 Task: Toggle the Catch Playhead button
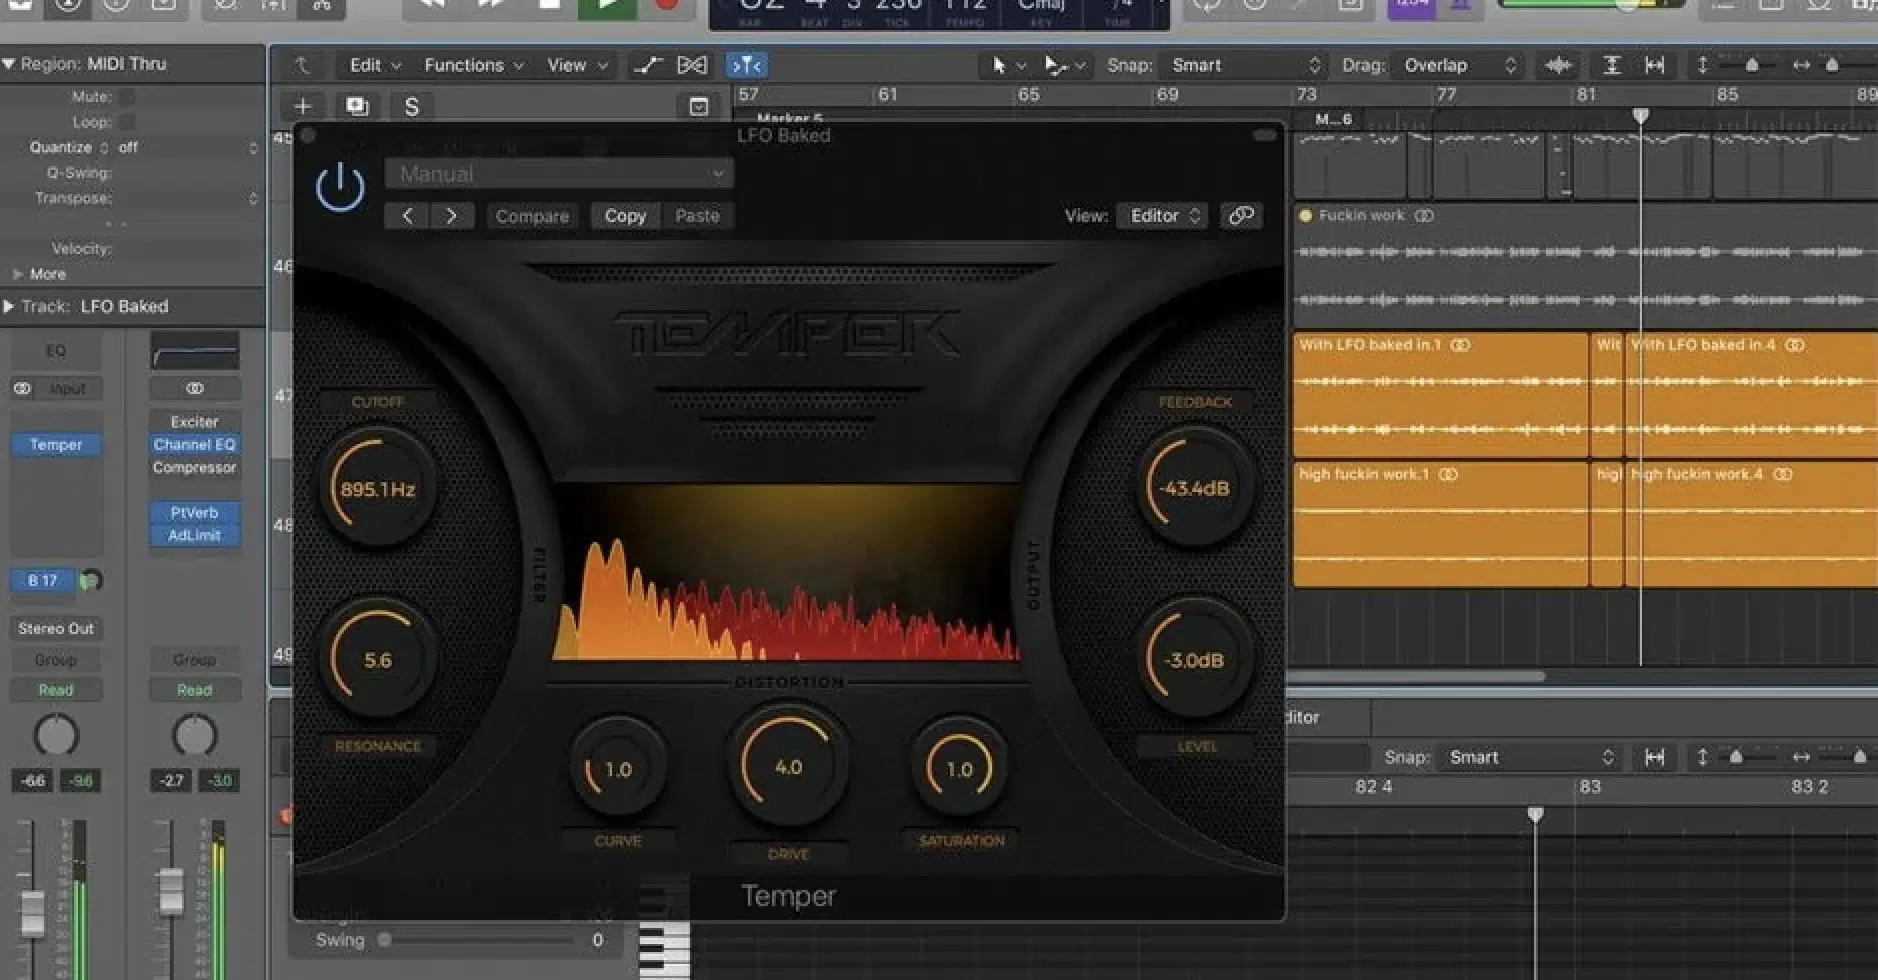(x=747, y=65)
